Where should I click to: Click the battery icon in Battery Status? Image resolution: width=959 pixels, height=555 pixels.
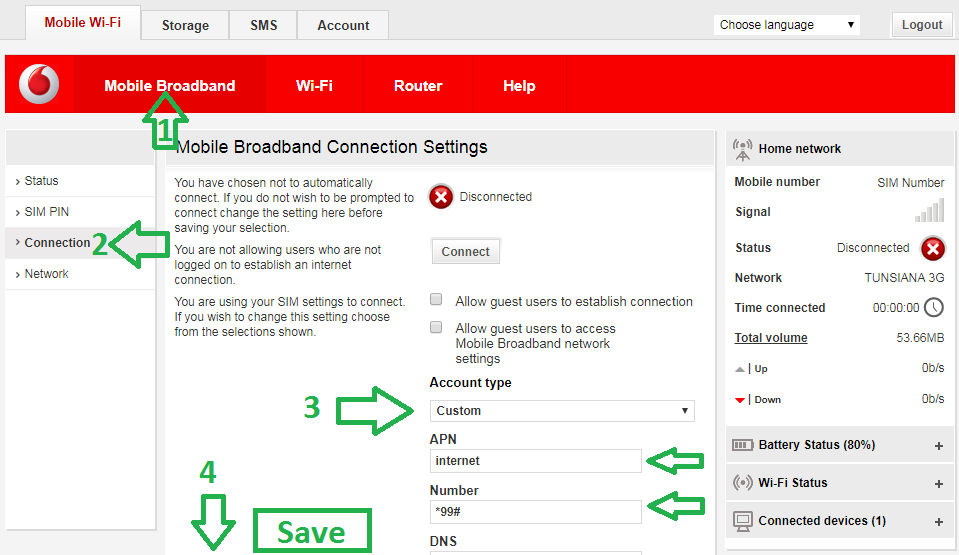[x=742, y=445]
